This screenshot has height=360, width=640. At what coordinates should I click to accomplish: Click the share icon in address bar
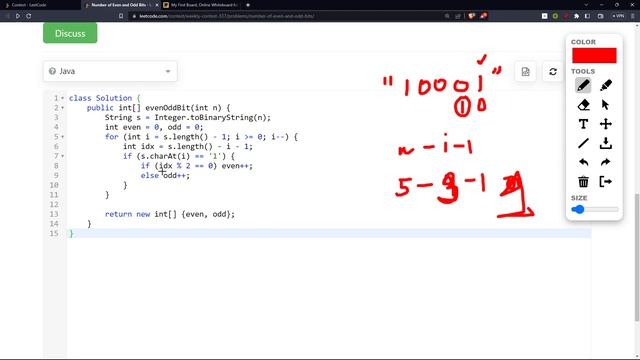[458, 16]
